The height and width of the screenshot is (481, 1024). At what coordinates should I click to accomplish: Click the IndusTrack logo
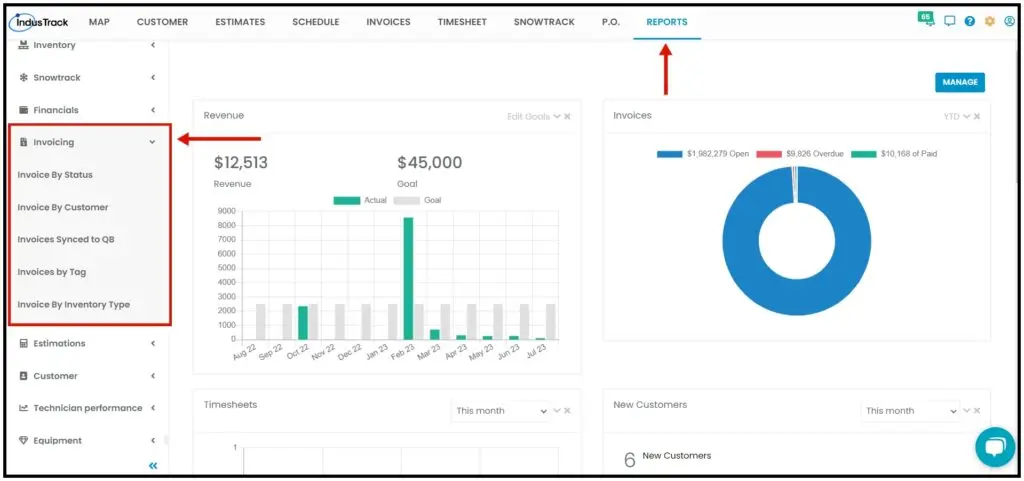[40, 22]
